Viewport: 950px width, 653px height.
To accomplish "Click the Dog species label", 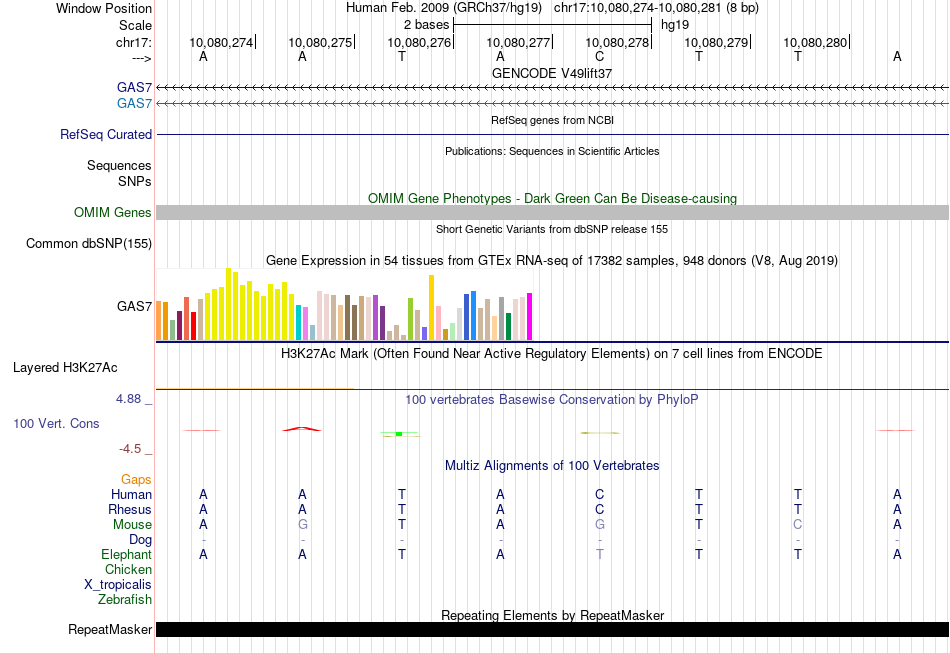I will click(x=140, y=539).
